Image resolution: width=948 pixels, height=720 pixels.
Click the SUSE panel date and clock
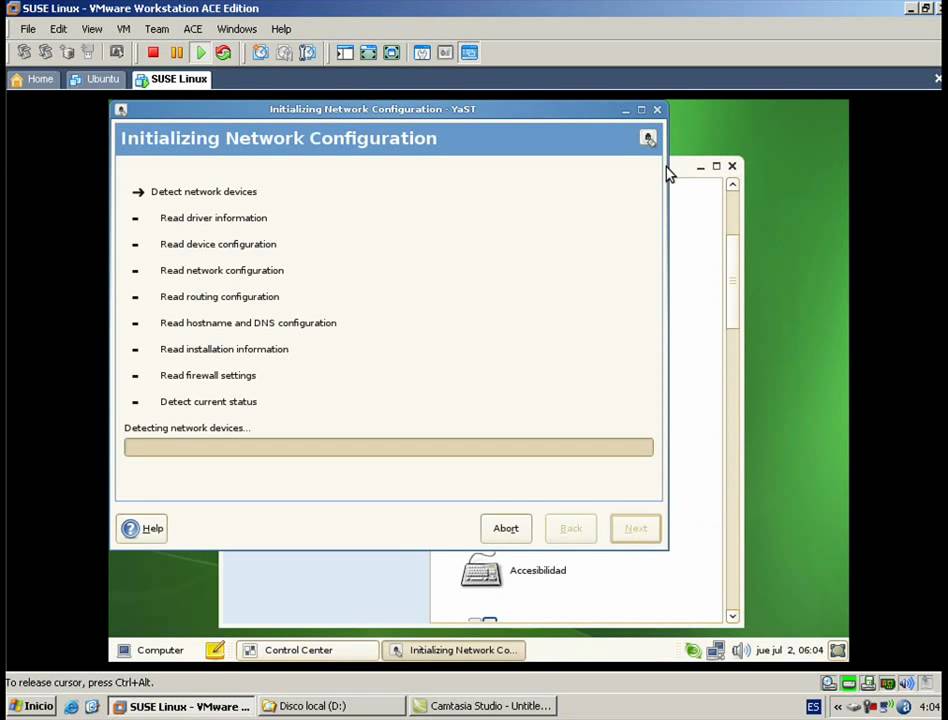pyautogui.click(x=790, y=650)
